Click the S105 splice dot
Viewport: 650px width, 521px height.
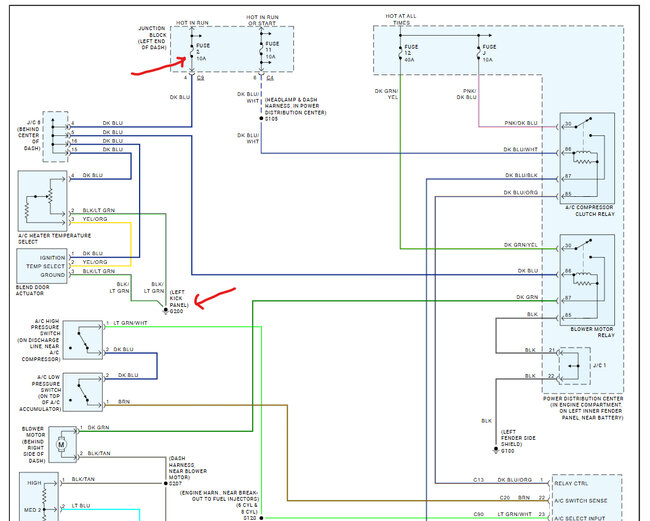pos(261,119)
